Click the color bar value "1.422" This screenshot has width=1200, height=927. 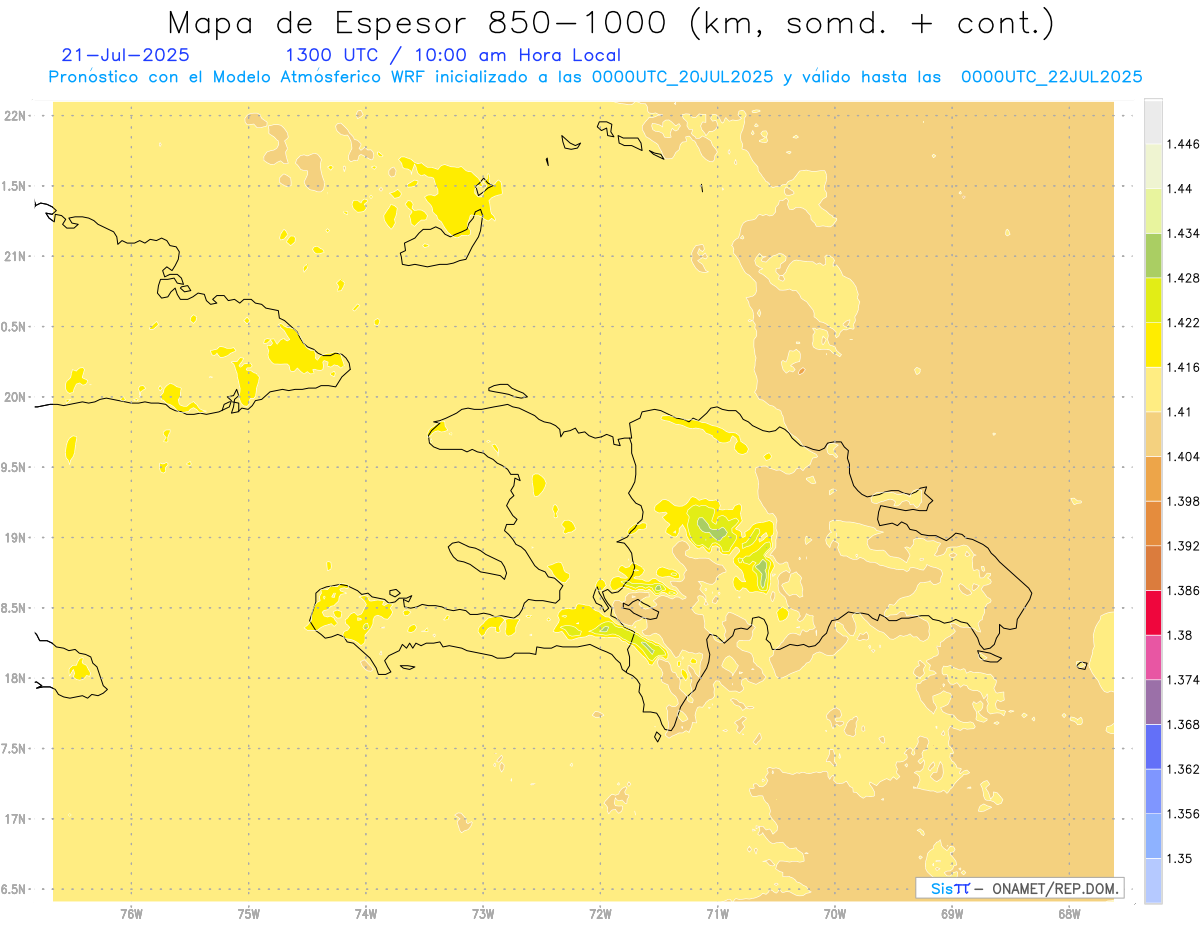[1185, 322]
